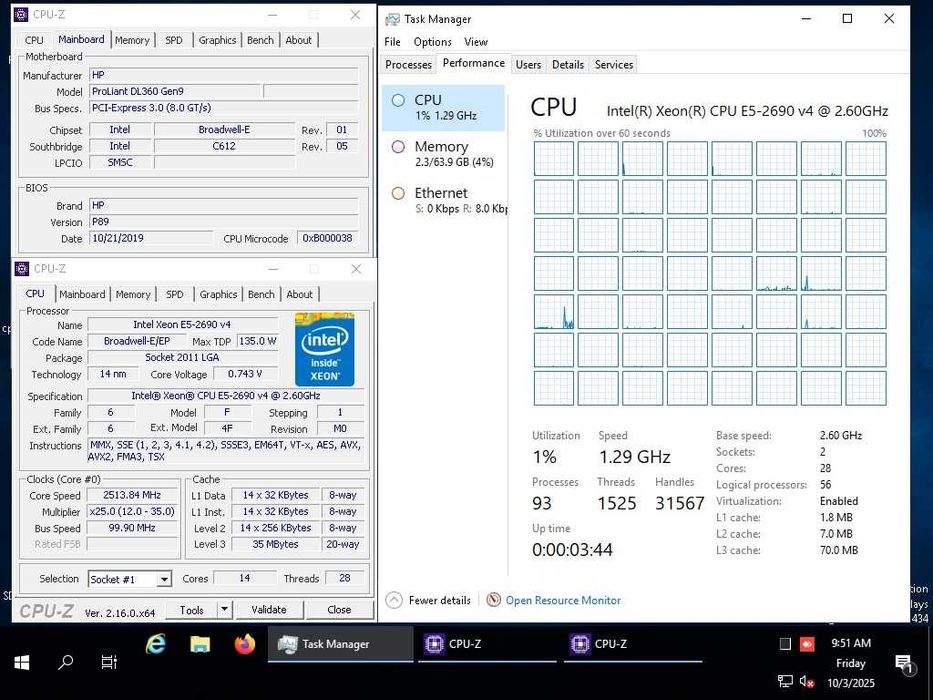Click the Open Resource Monitor gauge icon
This screenshot has height=700, width=933.
tap(493, 600)
